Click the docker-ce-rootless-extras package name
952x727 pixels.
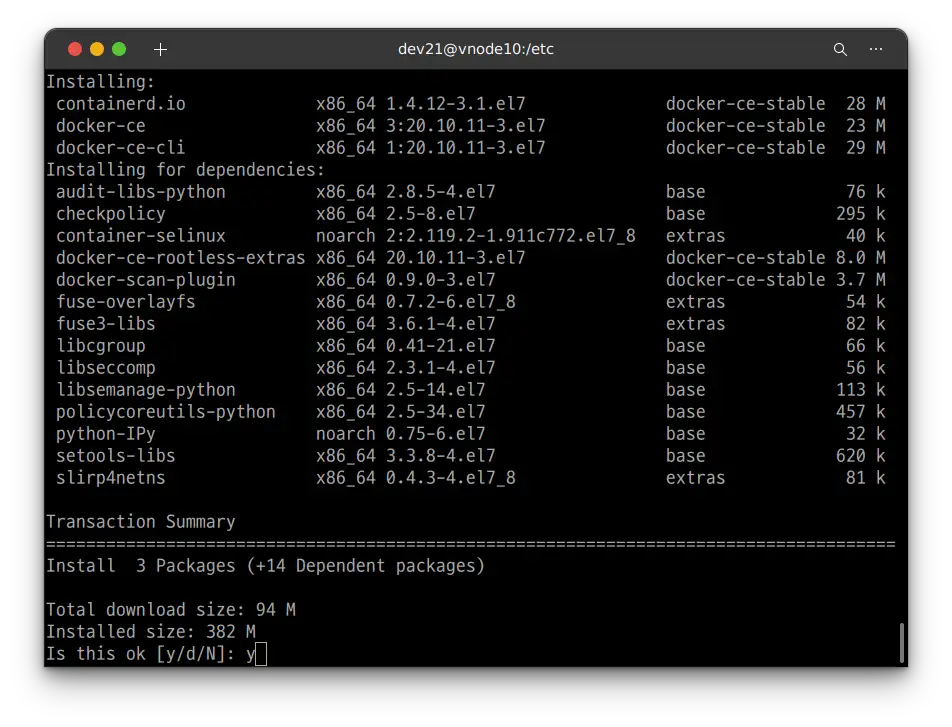[180, 258]
